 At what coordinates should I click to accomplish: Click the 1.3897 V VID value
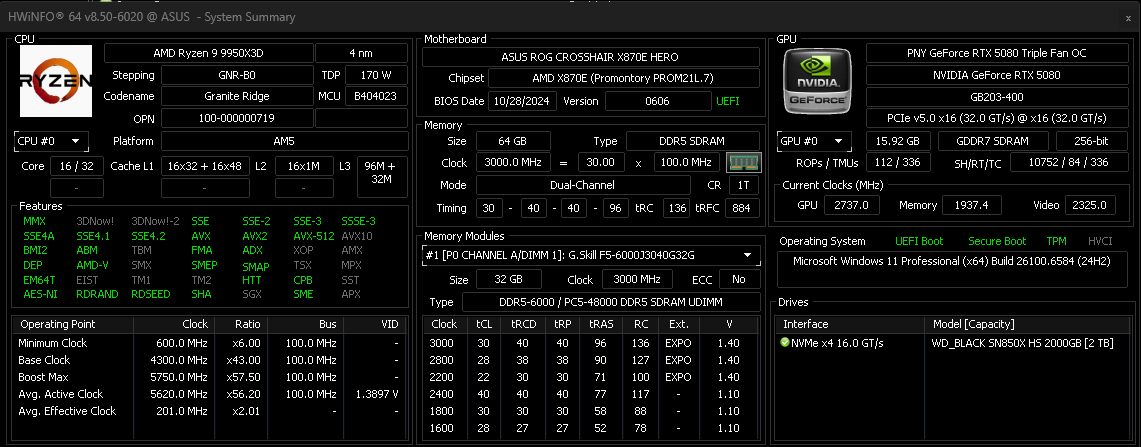coord(375,394)
